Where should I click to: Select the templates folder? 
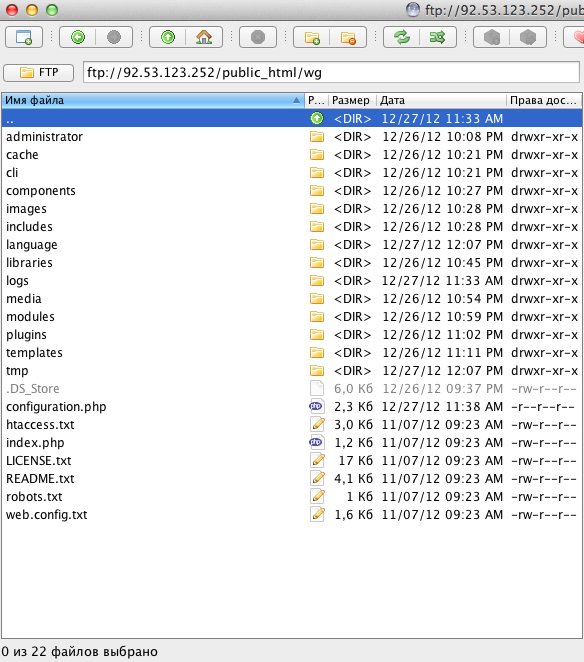pos(292,353)
